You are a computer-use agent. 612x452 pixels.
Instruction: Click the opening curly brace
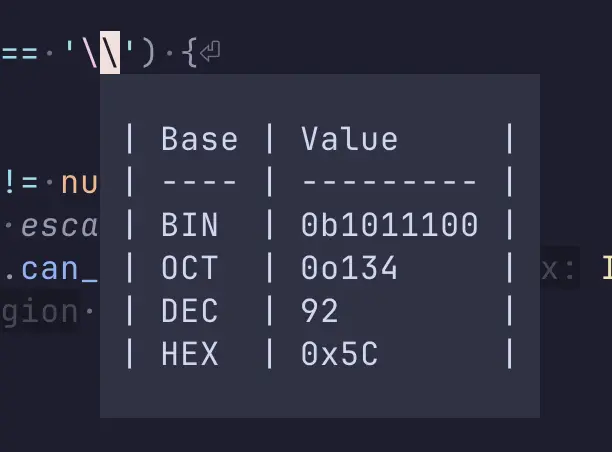pyautogui.click(x=189, y=52)
